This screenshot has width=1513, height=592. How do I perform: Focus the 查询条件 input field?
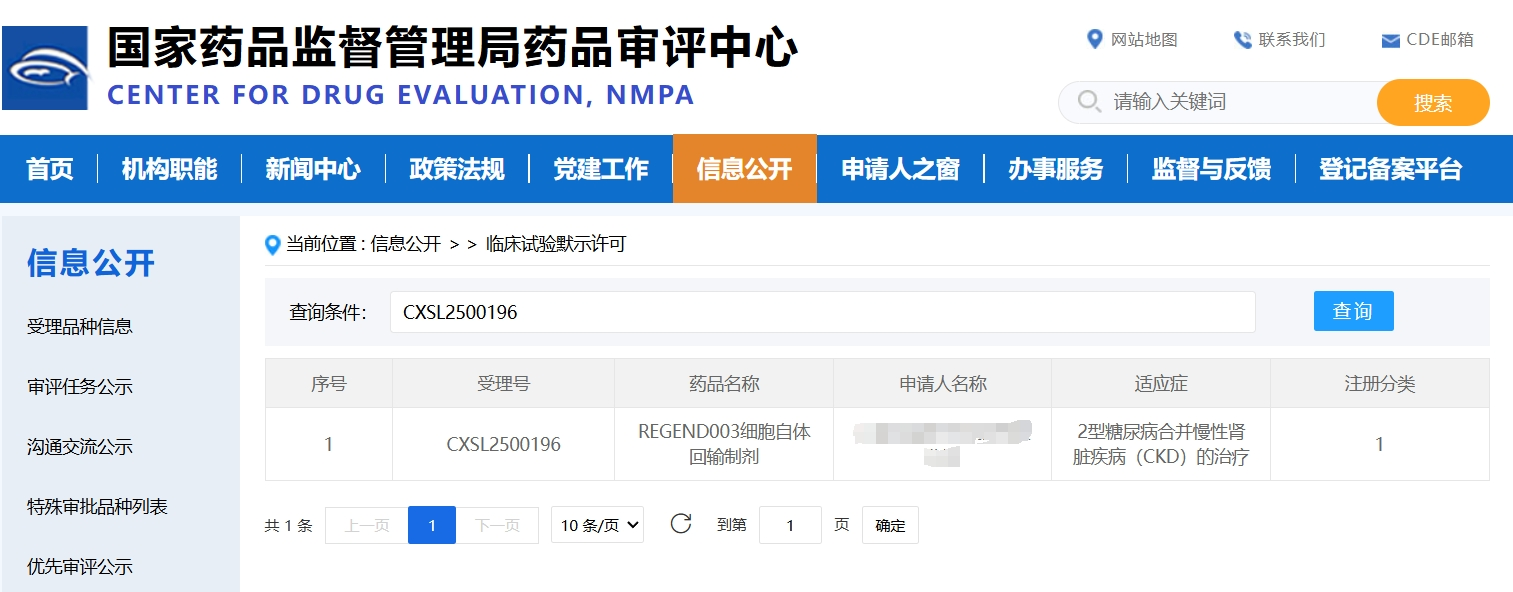tap(822, 312)
